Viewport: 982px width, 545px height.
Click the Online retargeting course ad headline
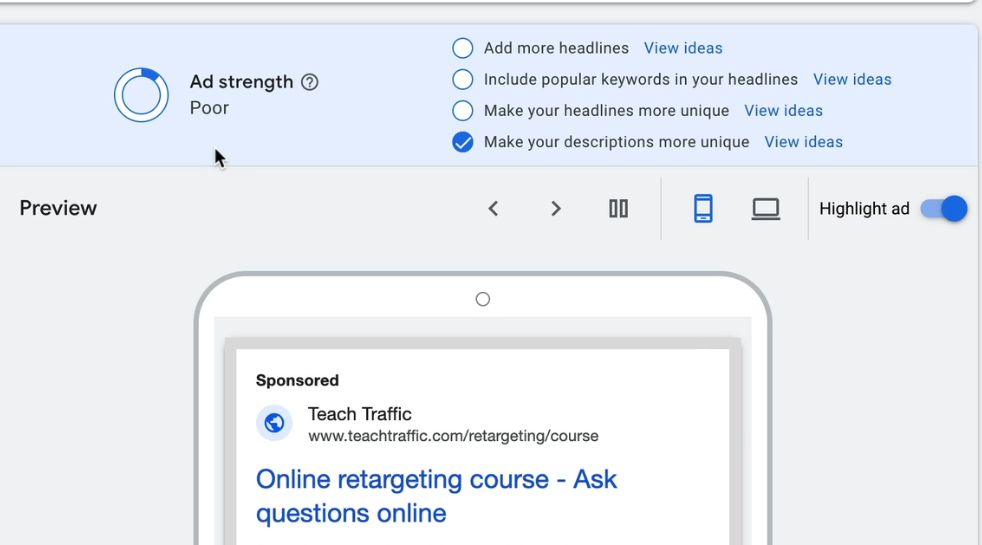(x=437, y=496)
